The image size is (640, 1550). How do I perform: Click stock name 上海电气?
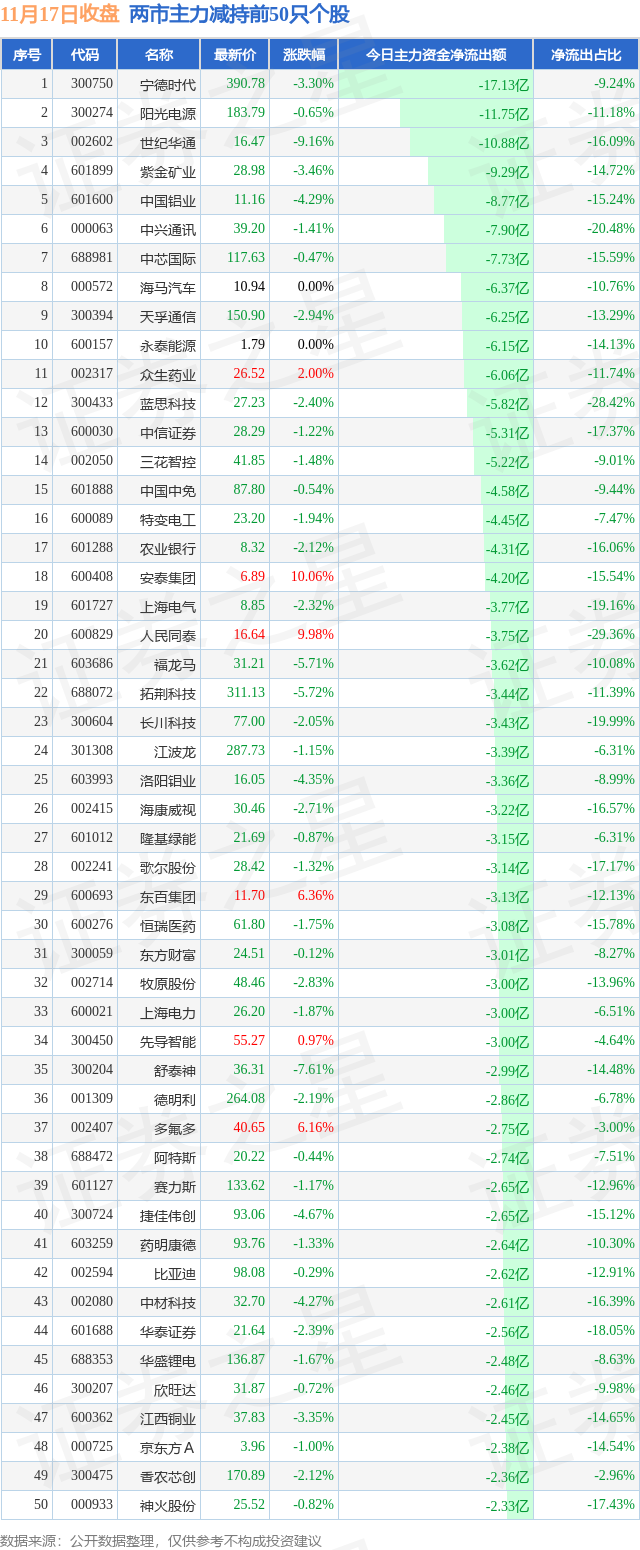(168, 606)
